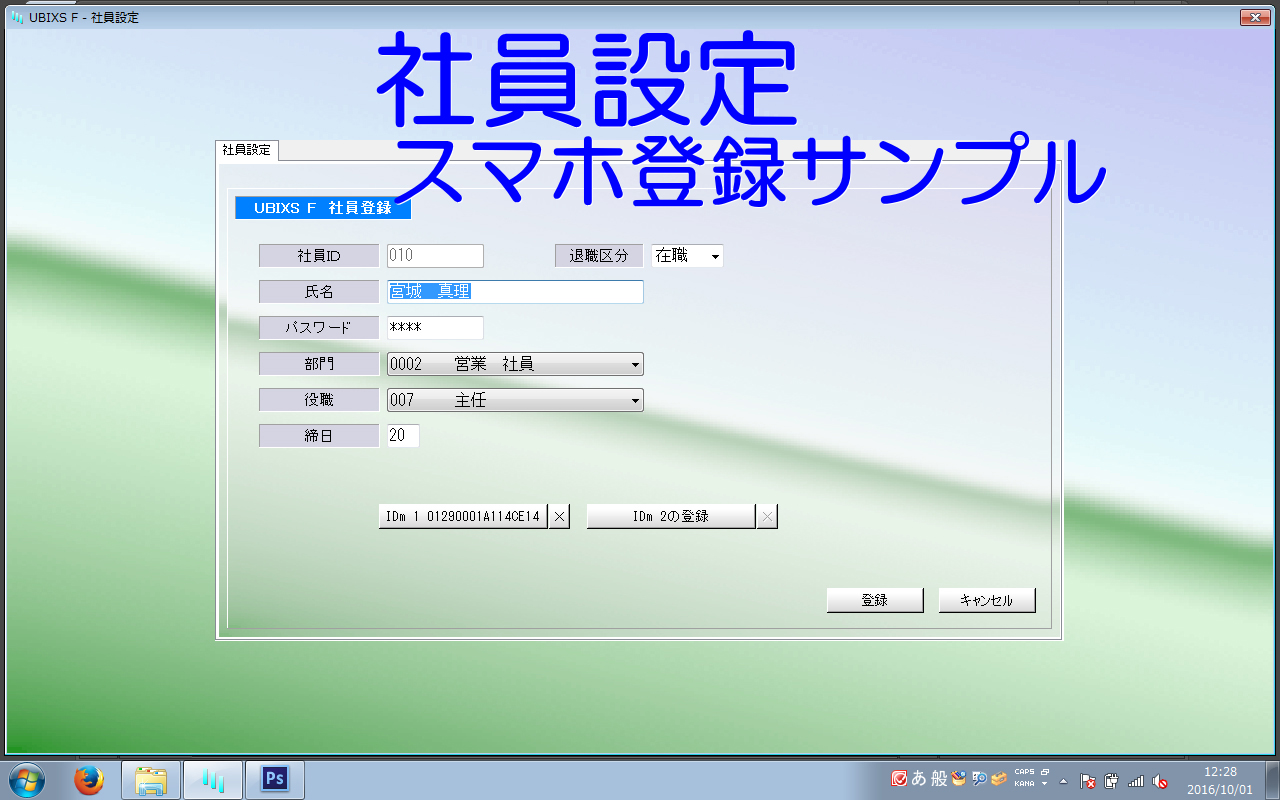This screenshot has width=1280, height=800.
Task: Click the muted volume tray icon
Action: click(1160, 781)
